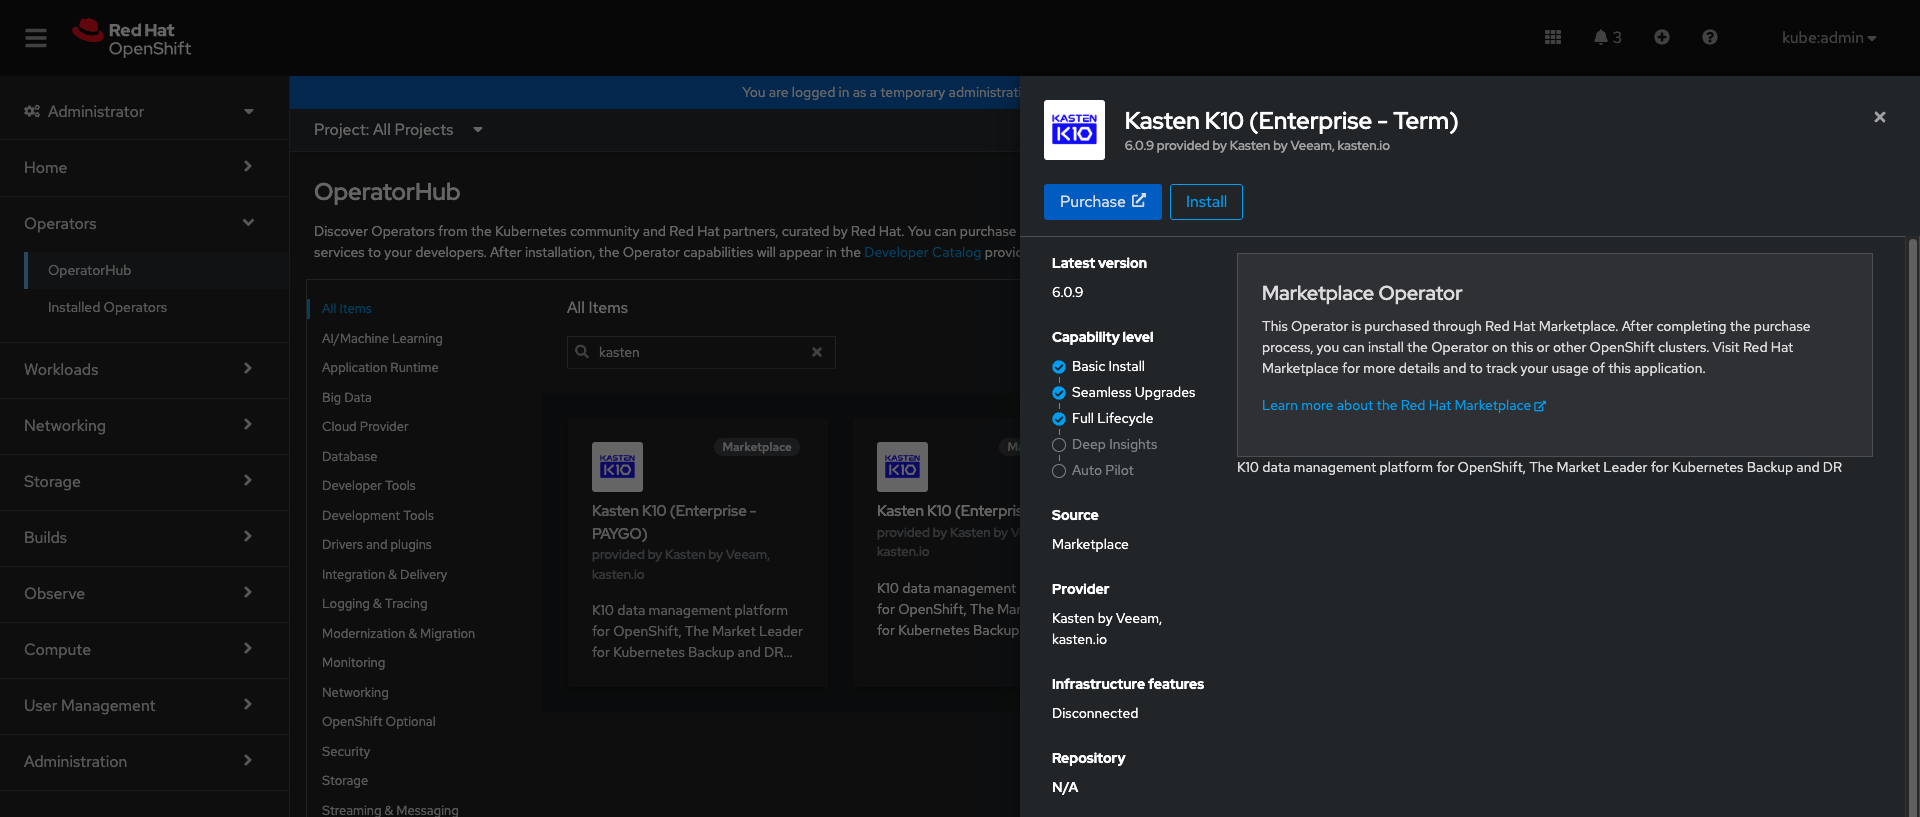Expand the Home navigation section
Viewport: 1920px width, 817px height.
144,167
